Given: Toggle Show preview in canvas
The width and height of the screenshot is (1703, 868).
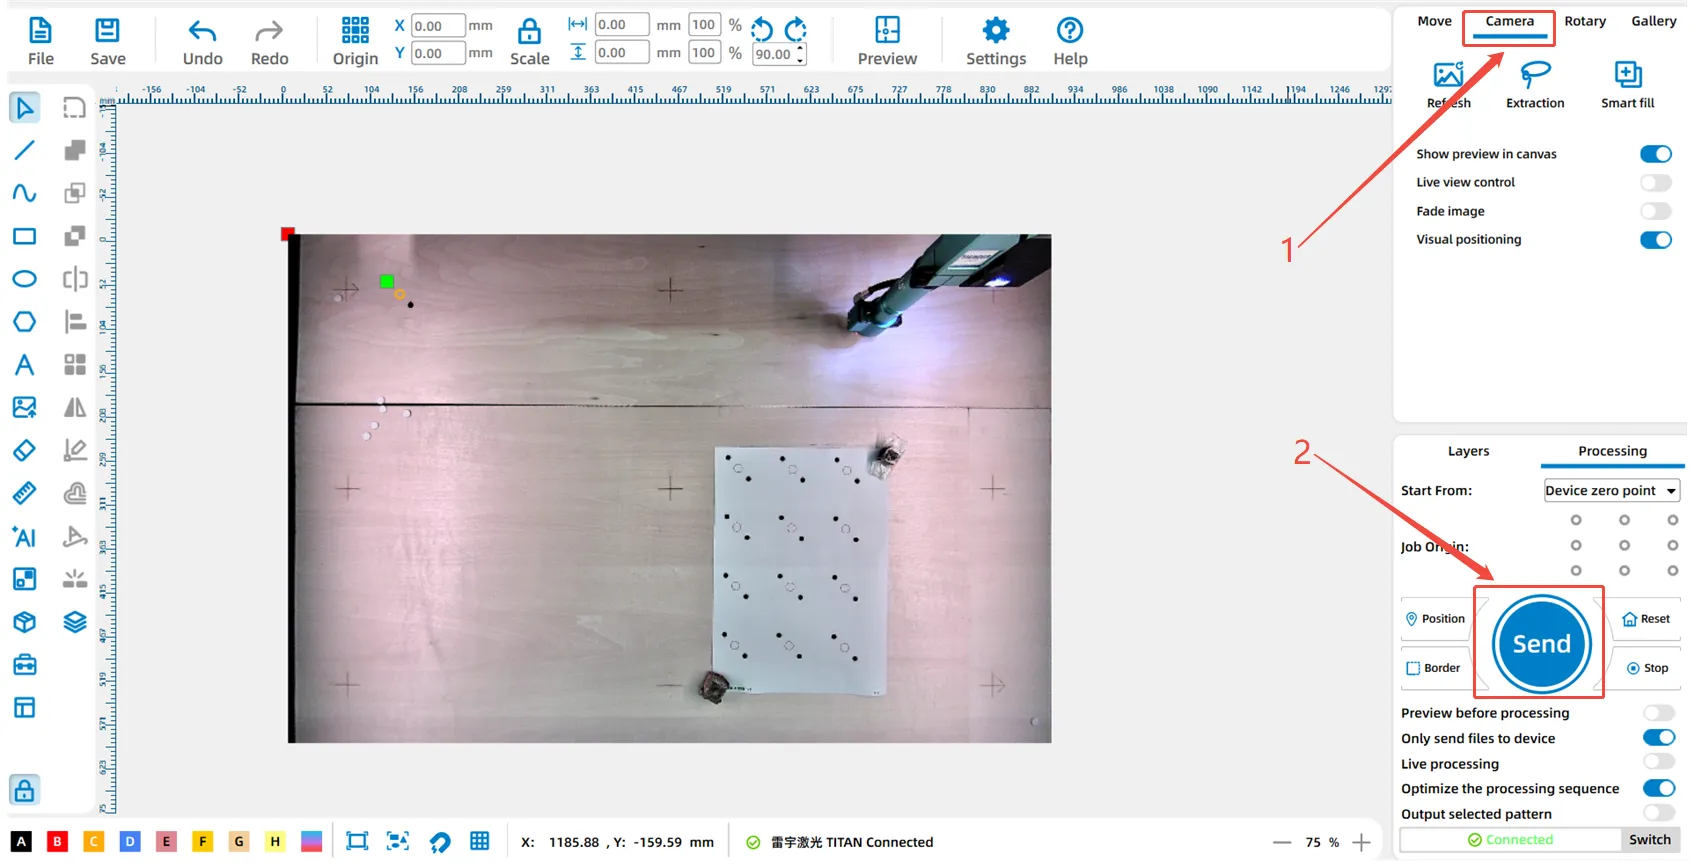Looking at the screenshot, I should 1655,154.
